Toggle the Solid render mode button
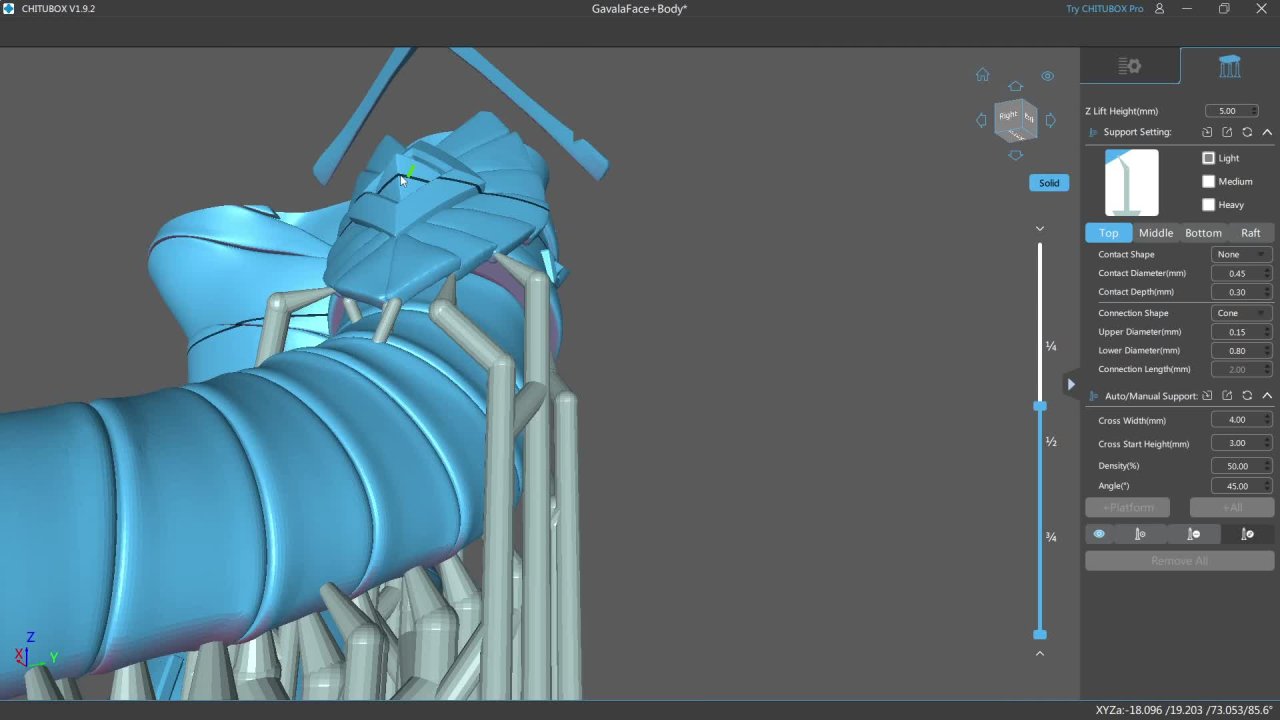The width and height of the screenshot is (1280, 720). pos(1049,183)
